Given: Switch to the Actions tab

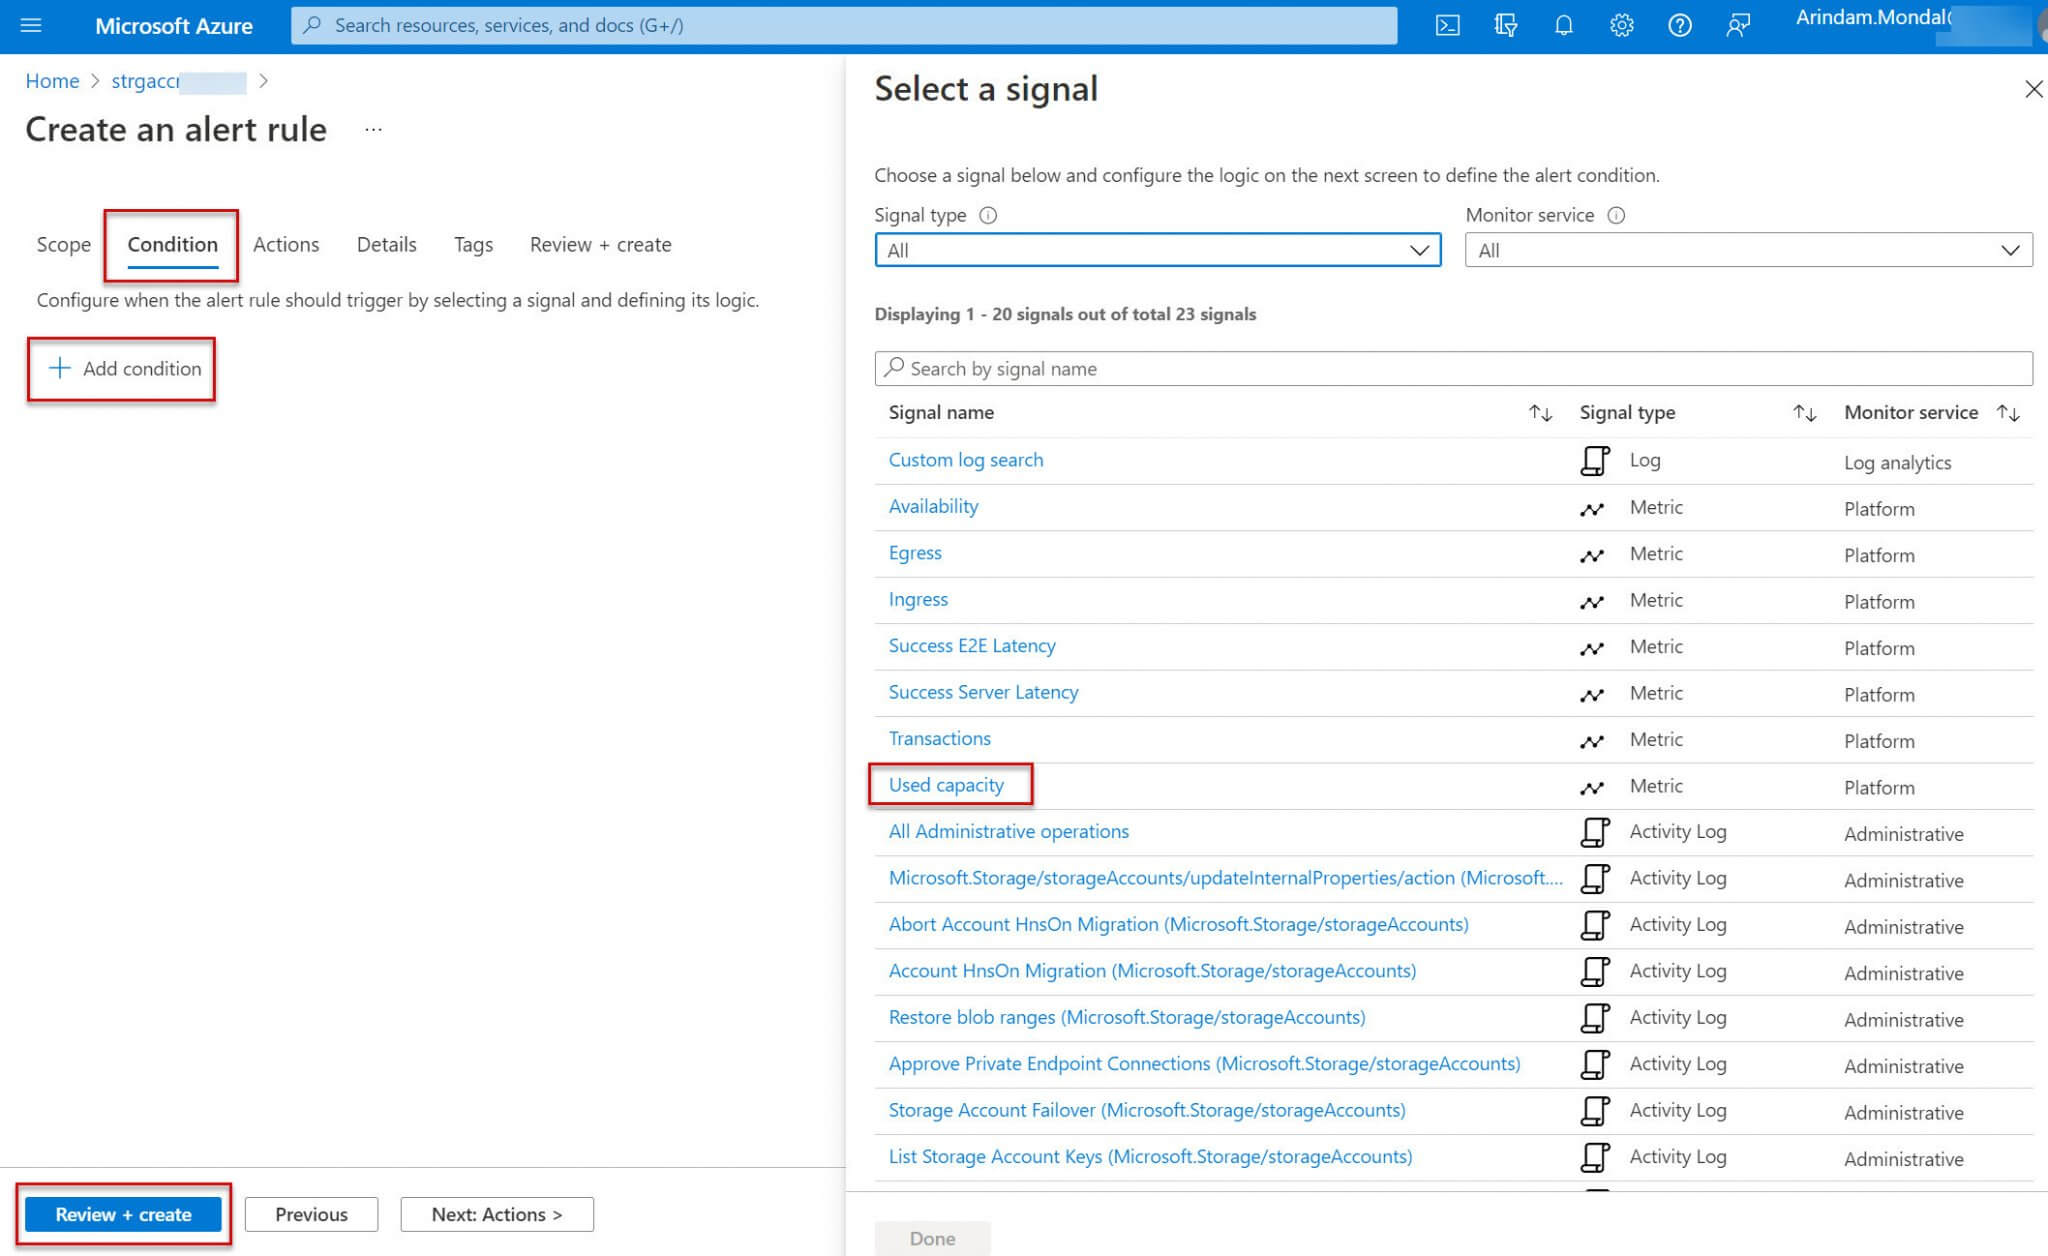Looking at the screenshot, I should [x=286, y=245].
